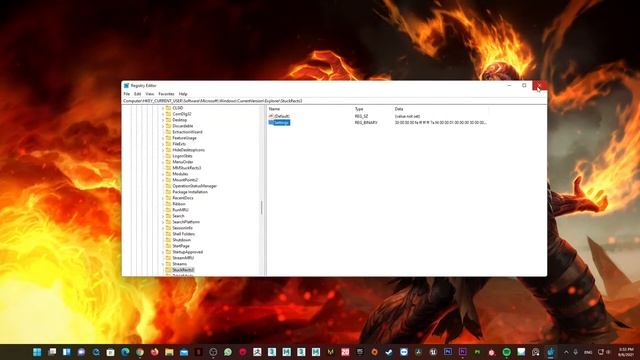Launch Firefox from the taskbar
The width and height of the screenshot is (640, 360).
point(155,352)
